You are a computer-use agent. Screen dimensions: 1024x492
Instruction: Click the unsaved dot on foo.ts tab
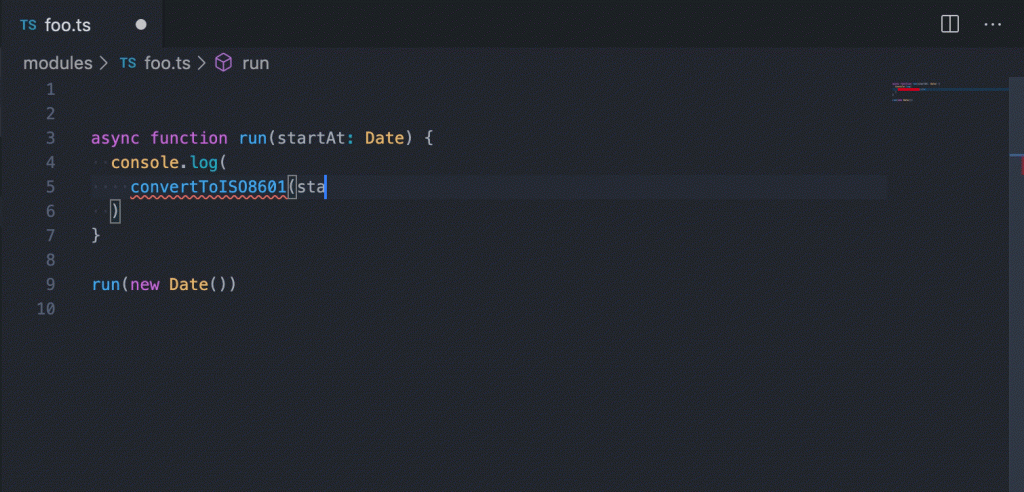coord(140,24)
